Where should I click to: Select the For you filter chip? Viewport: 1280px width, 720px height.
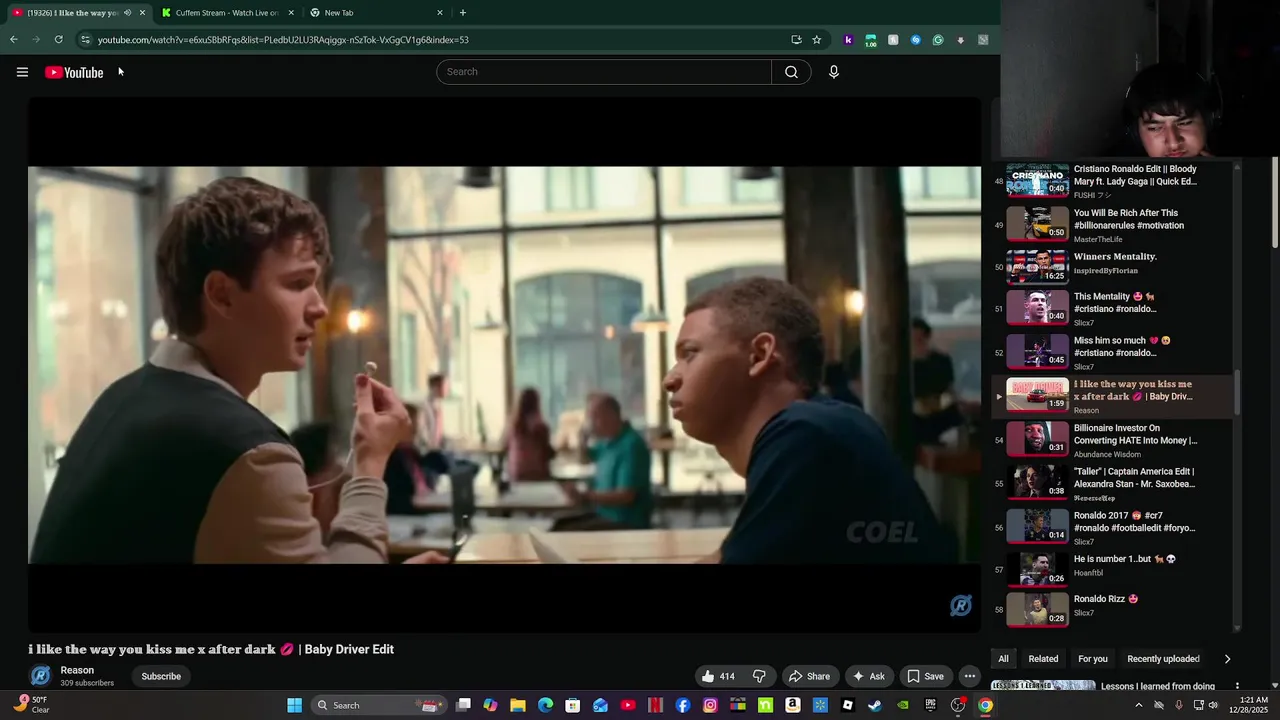(1093, 659)
